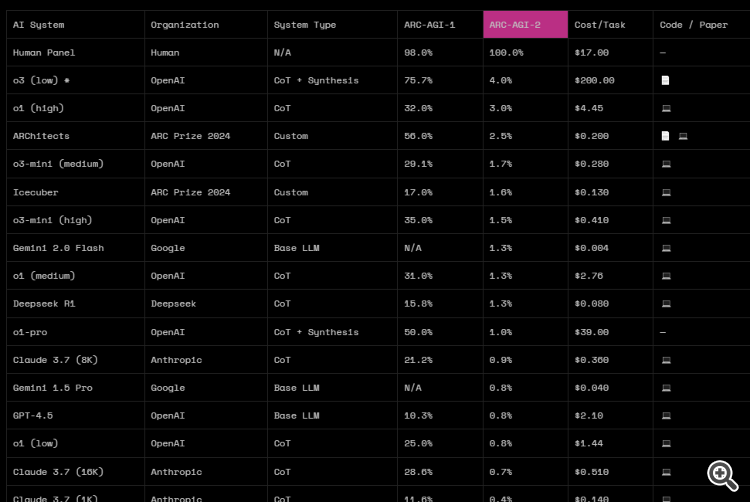The image size is (750, 502).
Task: Sort by the ARC-AGI-1 column header
Action: [x=430, y=25]
